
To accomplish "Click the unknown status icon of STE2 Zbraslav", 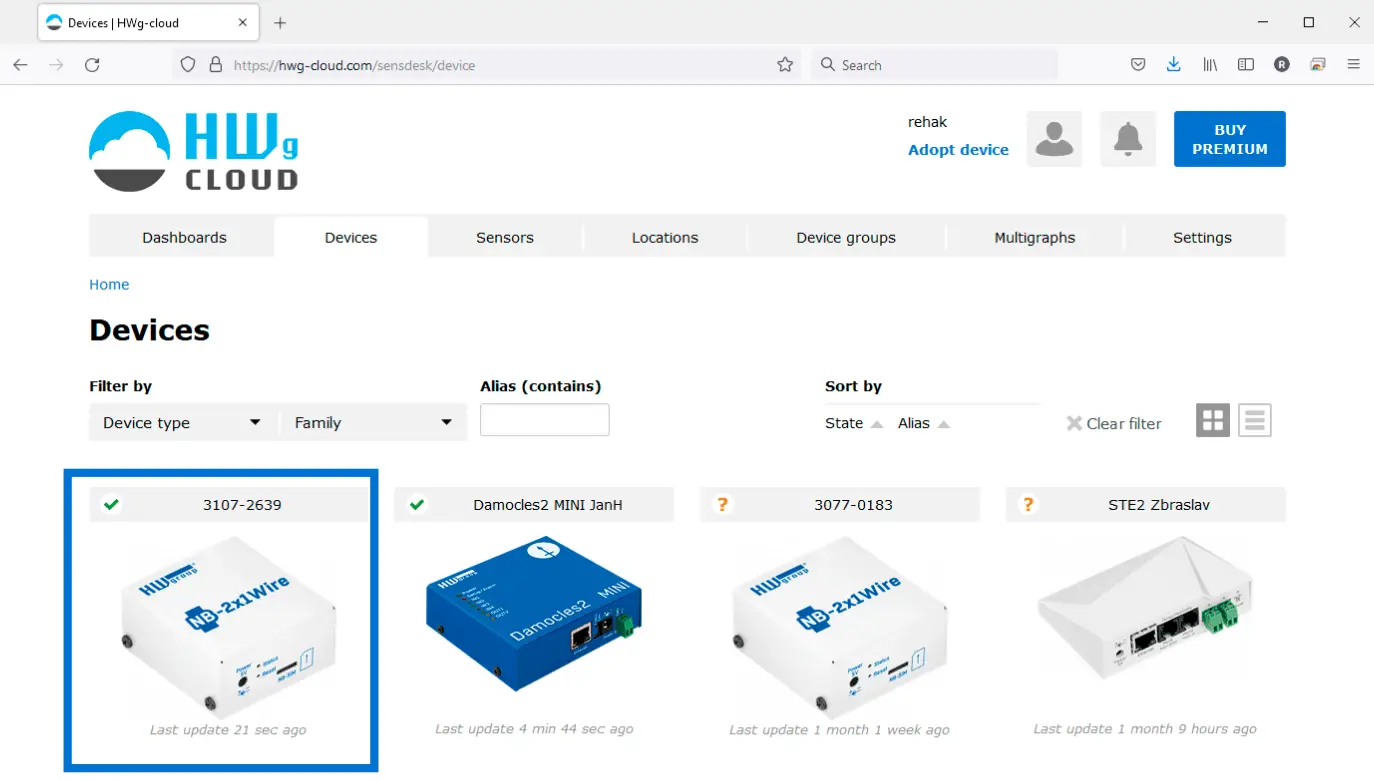I will coord(1028,505).
